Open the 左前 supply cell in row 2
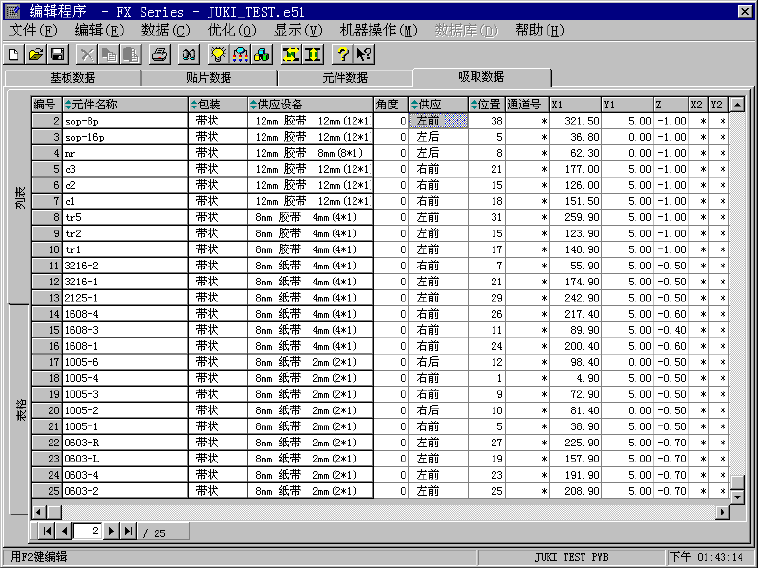759x568 pixels. pyautogui.click(x=438, y=121)
